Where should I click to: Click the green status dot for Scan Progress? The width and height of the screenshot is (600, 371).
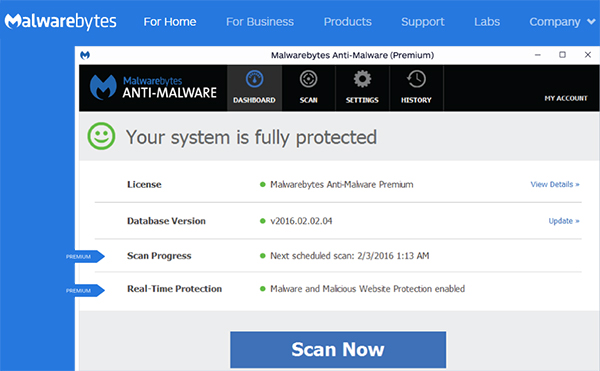tap(262, 255)
